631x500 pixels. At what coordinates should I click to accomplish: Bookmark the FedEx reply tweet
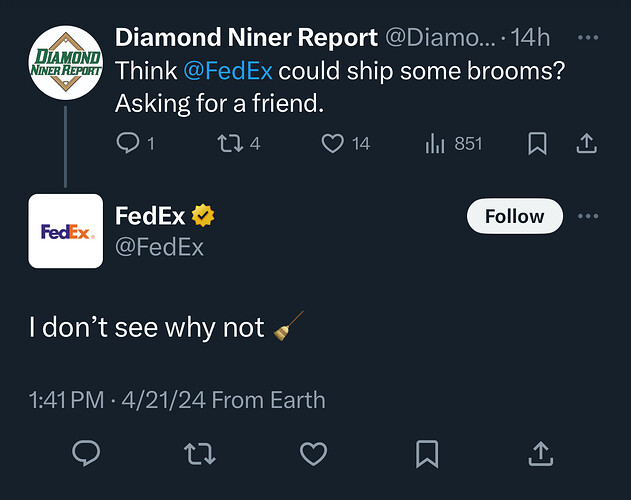[x=427, y=454]
